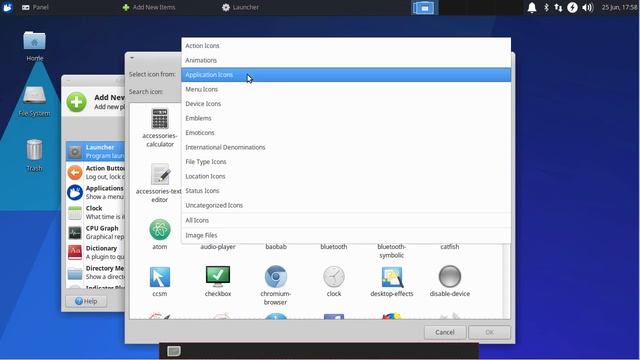Choose Menu Icons from the list

tap(346, 89)
